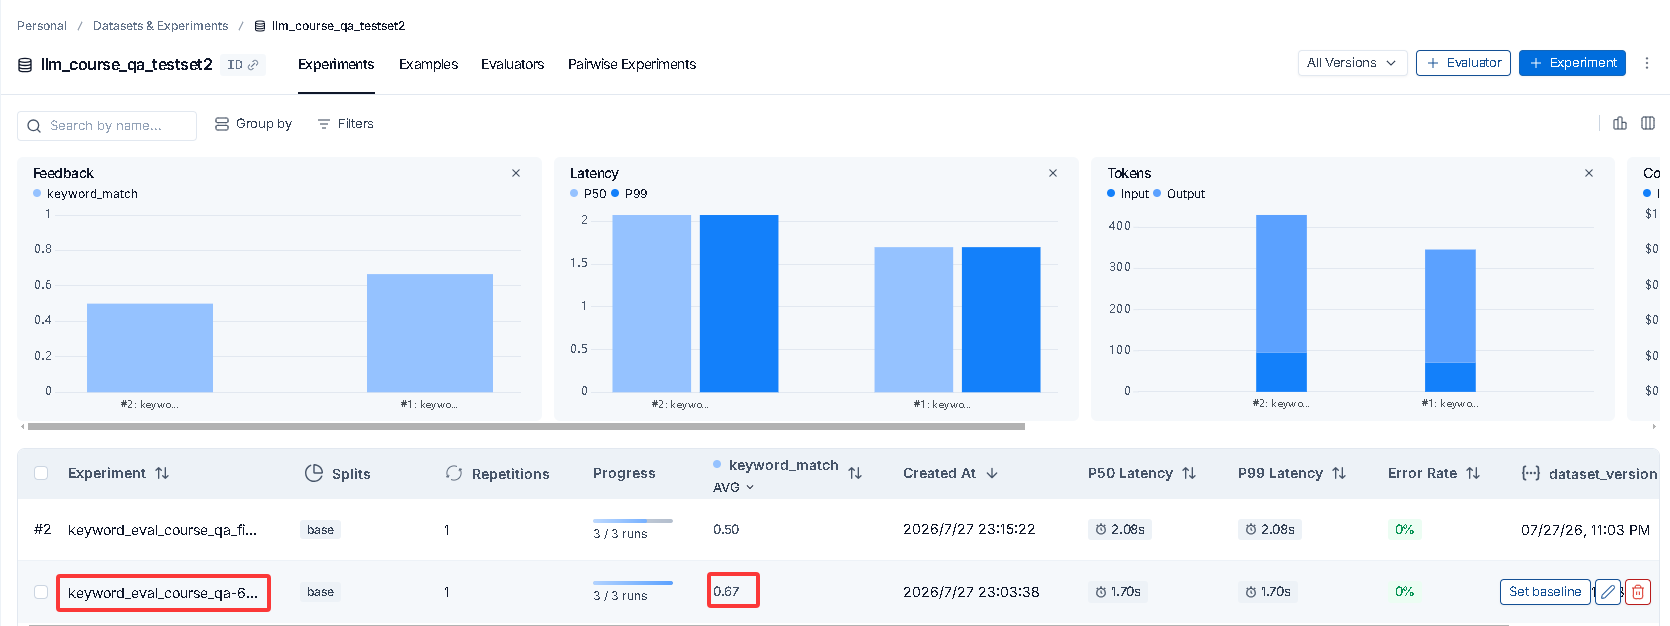Click the Repetitions column refresh icon
The image size is (1670, 626).
click(454, 473)
